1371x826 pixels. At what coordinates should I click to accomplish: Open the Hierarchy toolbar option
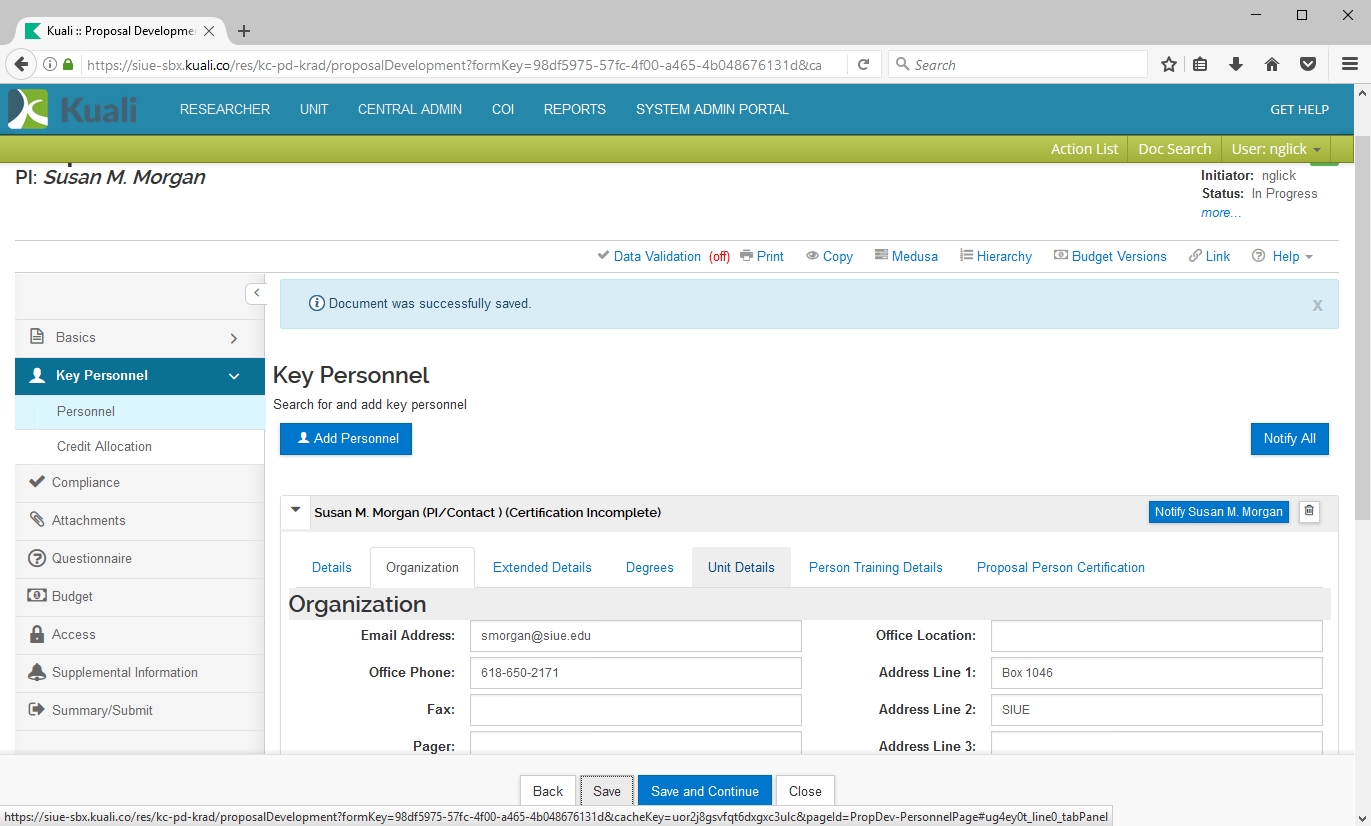[995, 256]
